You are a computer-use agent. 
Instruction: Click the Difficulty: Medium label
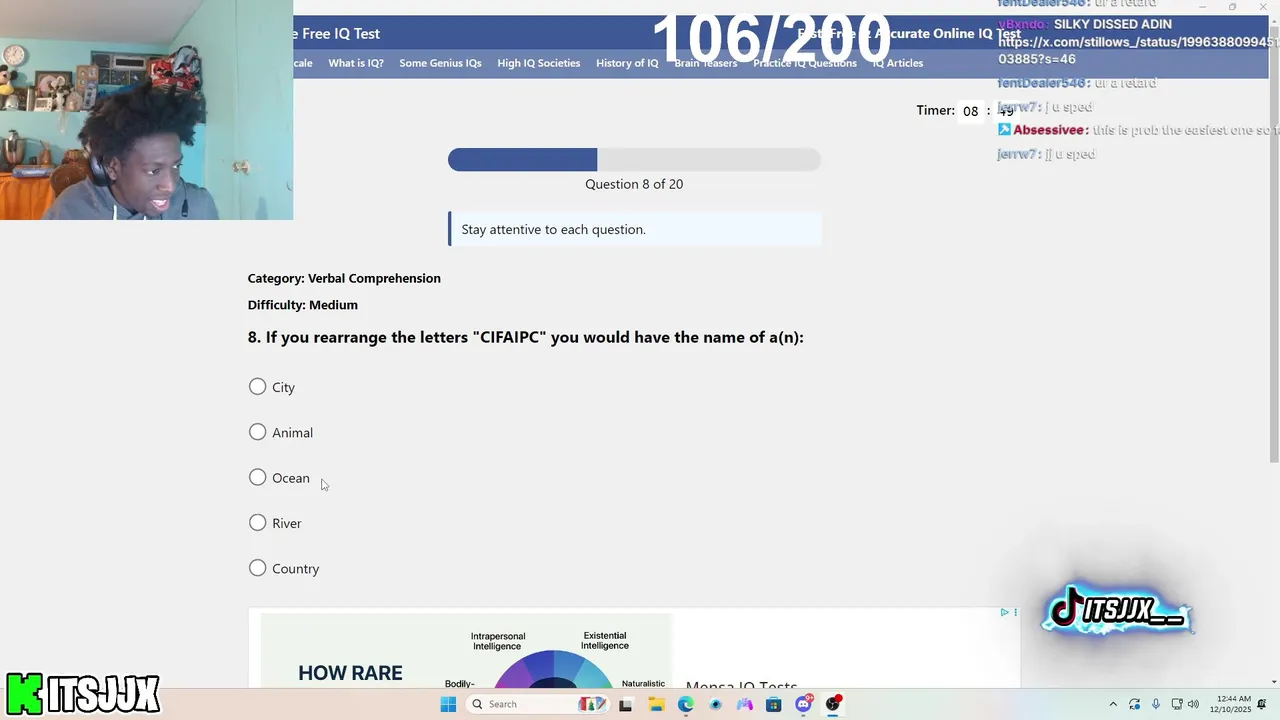coord(303,305)
